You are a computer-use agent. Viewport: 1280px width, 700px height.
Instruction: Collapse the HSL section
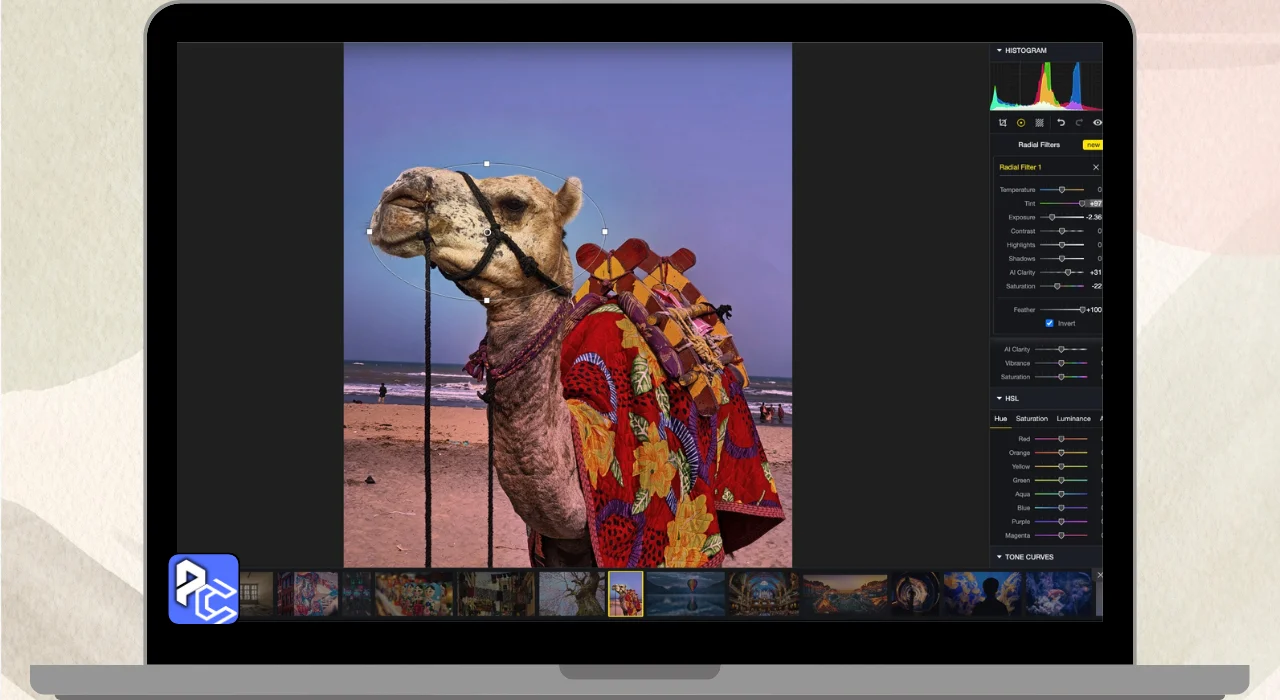click(x=998, y=398)
